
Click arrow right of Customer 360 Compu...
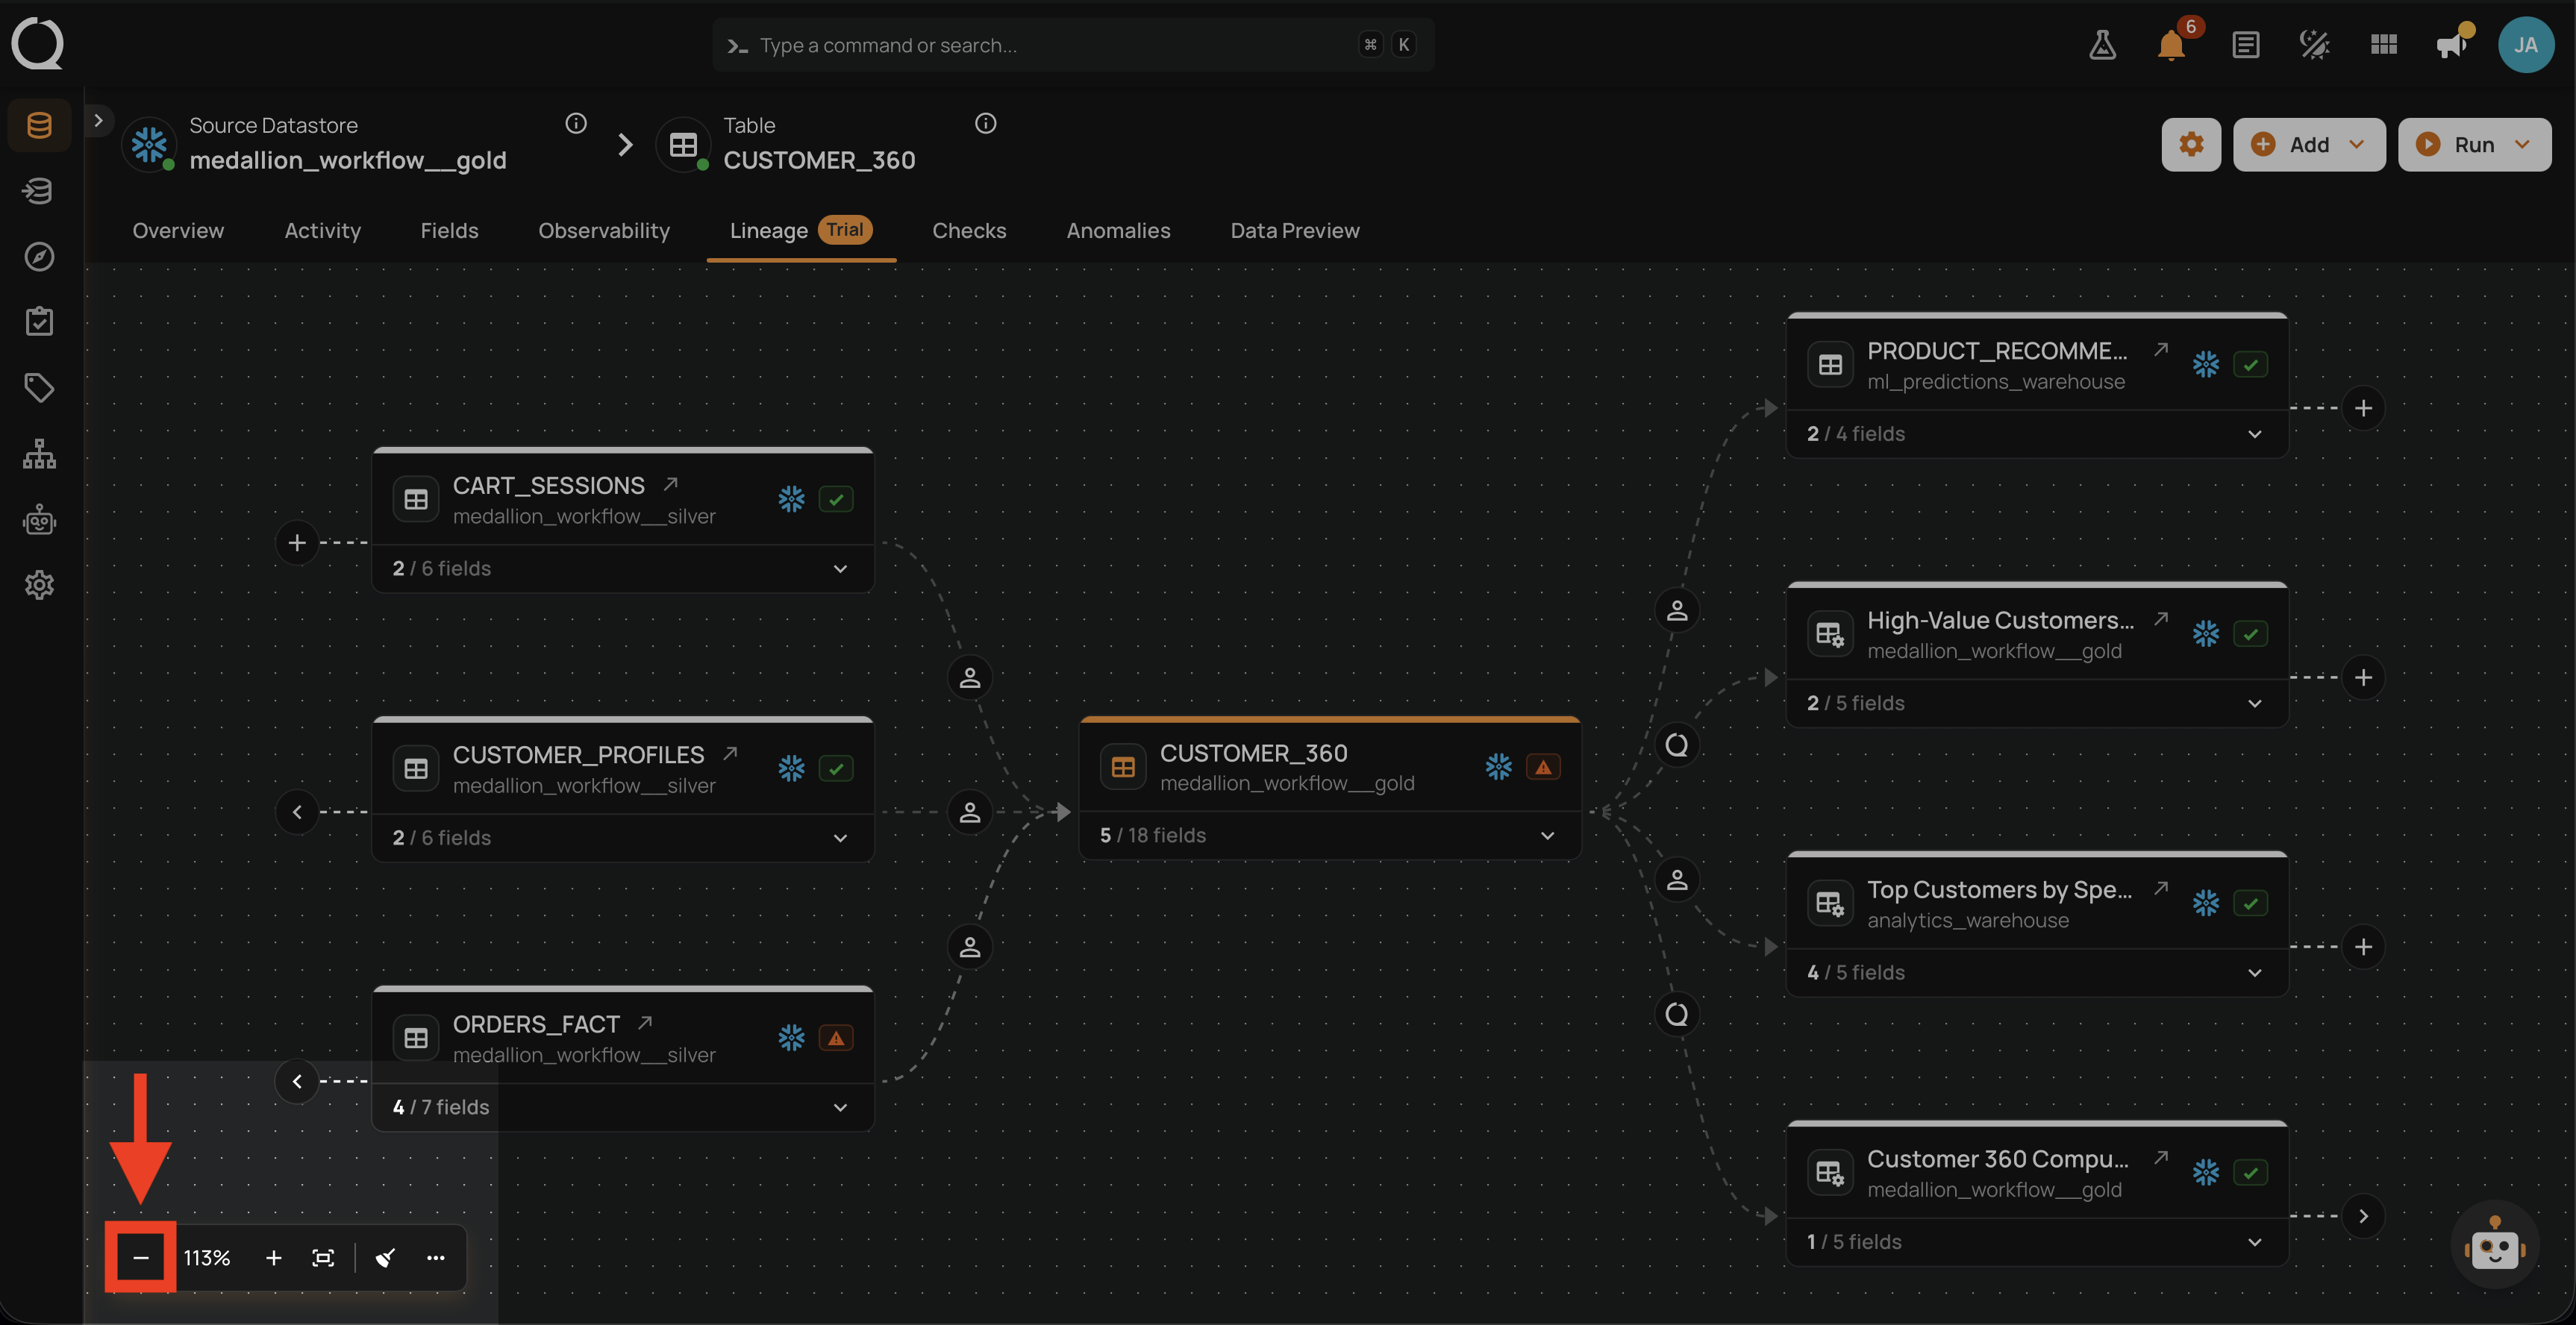pyautogui.click(x=2363, y=1216)
